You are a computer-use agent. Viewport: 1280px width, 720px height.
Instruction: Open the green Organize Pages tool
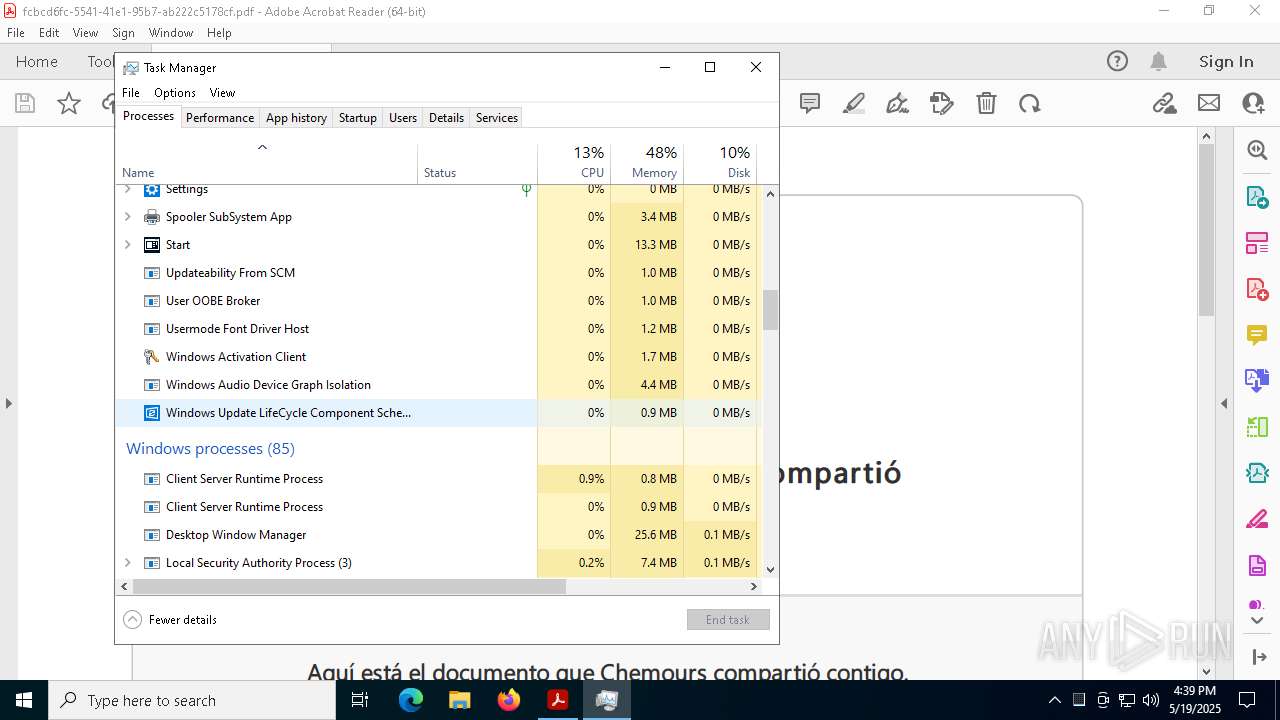click(x=1257, y=427)
